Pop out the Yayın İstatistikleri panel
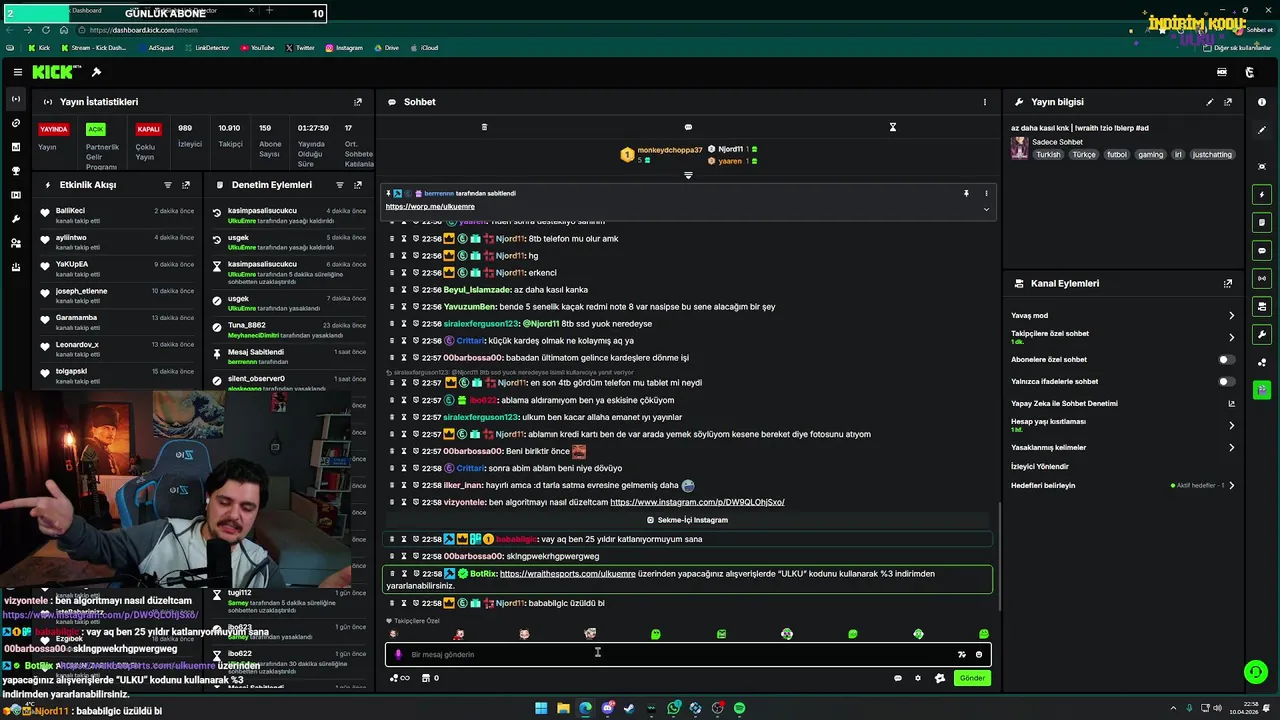The width and height of the screenshot is (1280, 720). (358, 102)
